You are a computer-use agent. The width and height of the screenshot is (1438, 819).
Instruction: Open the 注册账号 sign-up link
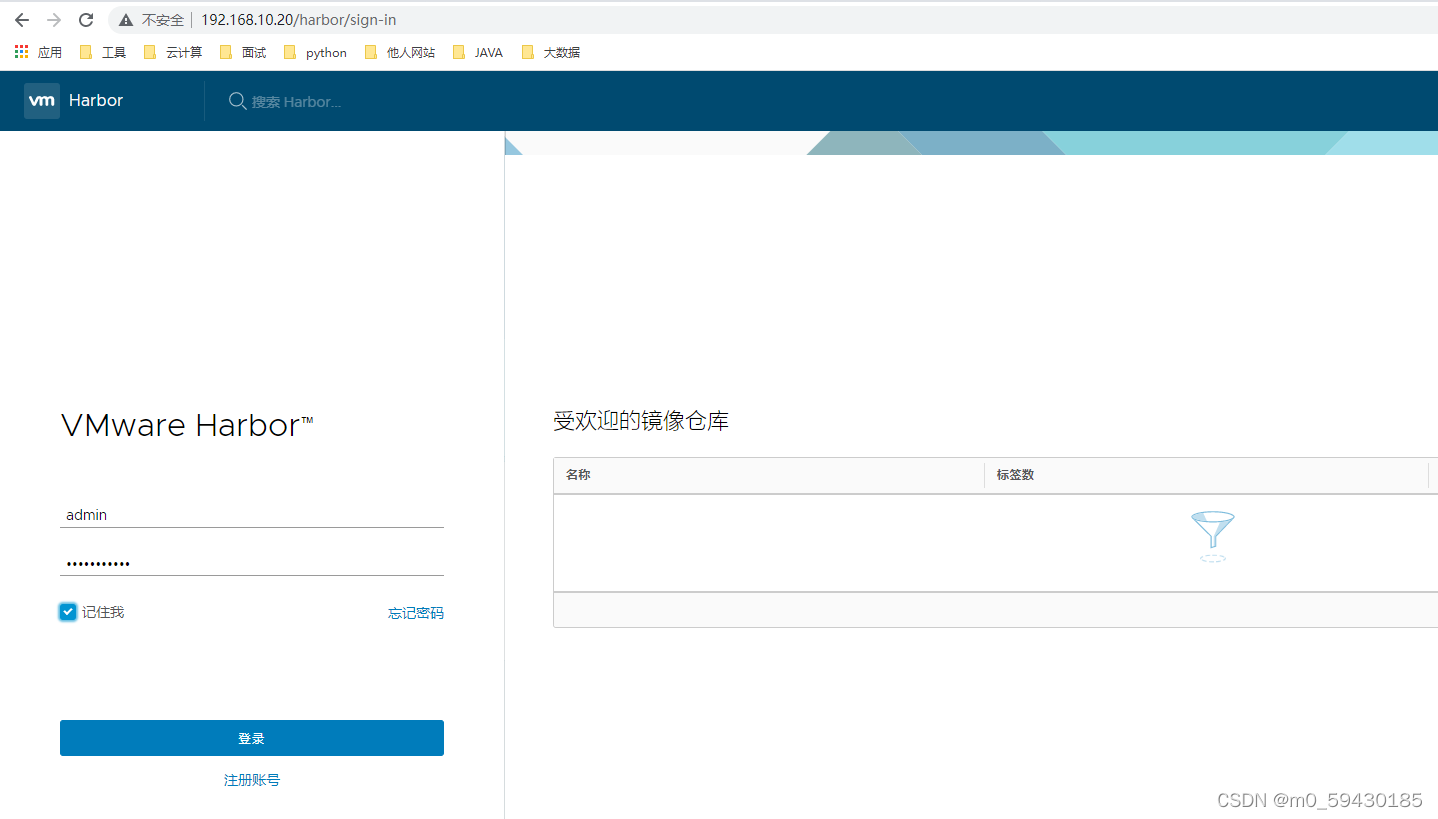(x=252, y=780)
